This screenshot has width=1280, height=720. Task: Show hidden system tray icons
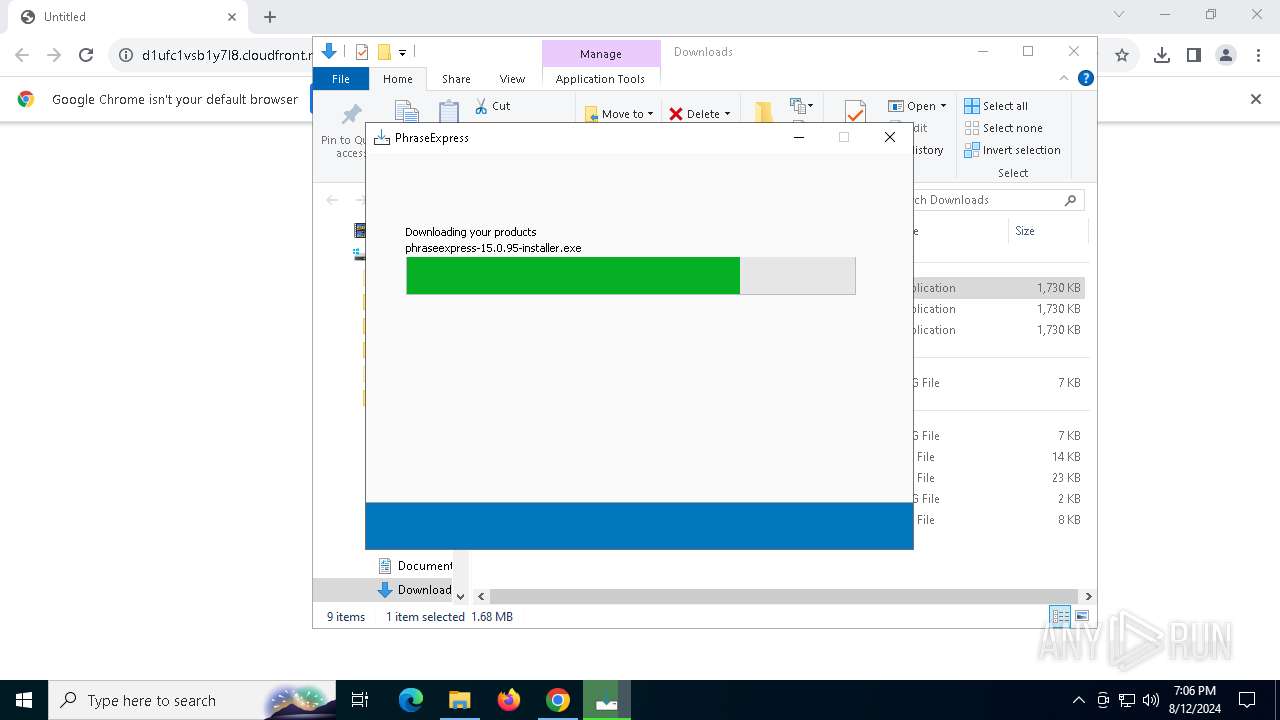click(x=1078, y=700)
